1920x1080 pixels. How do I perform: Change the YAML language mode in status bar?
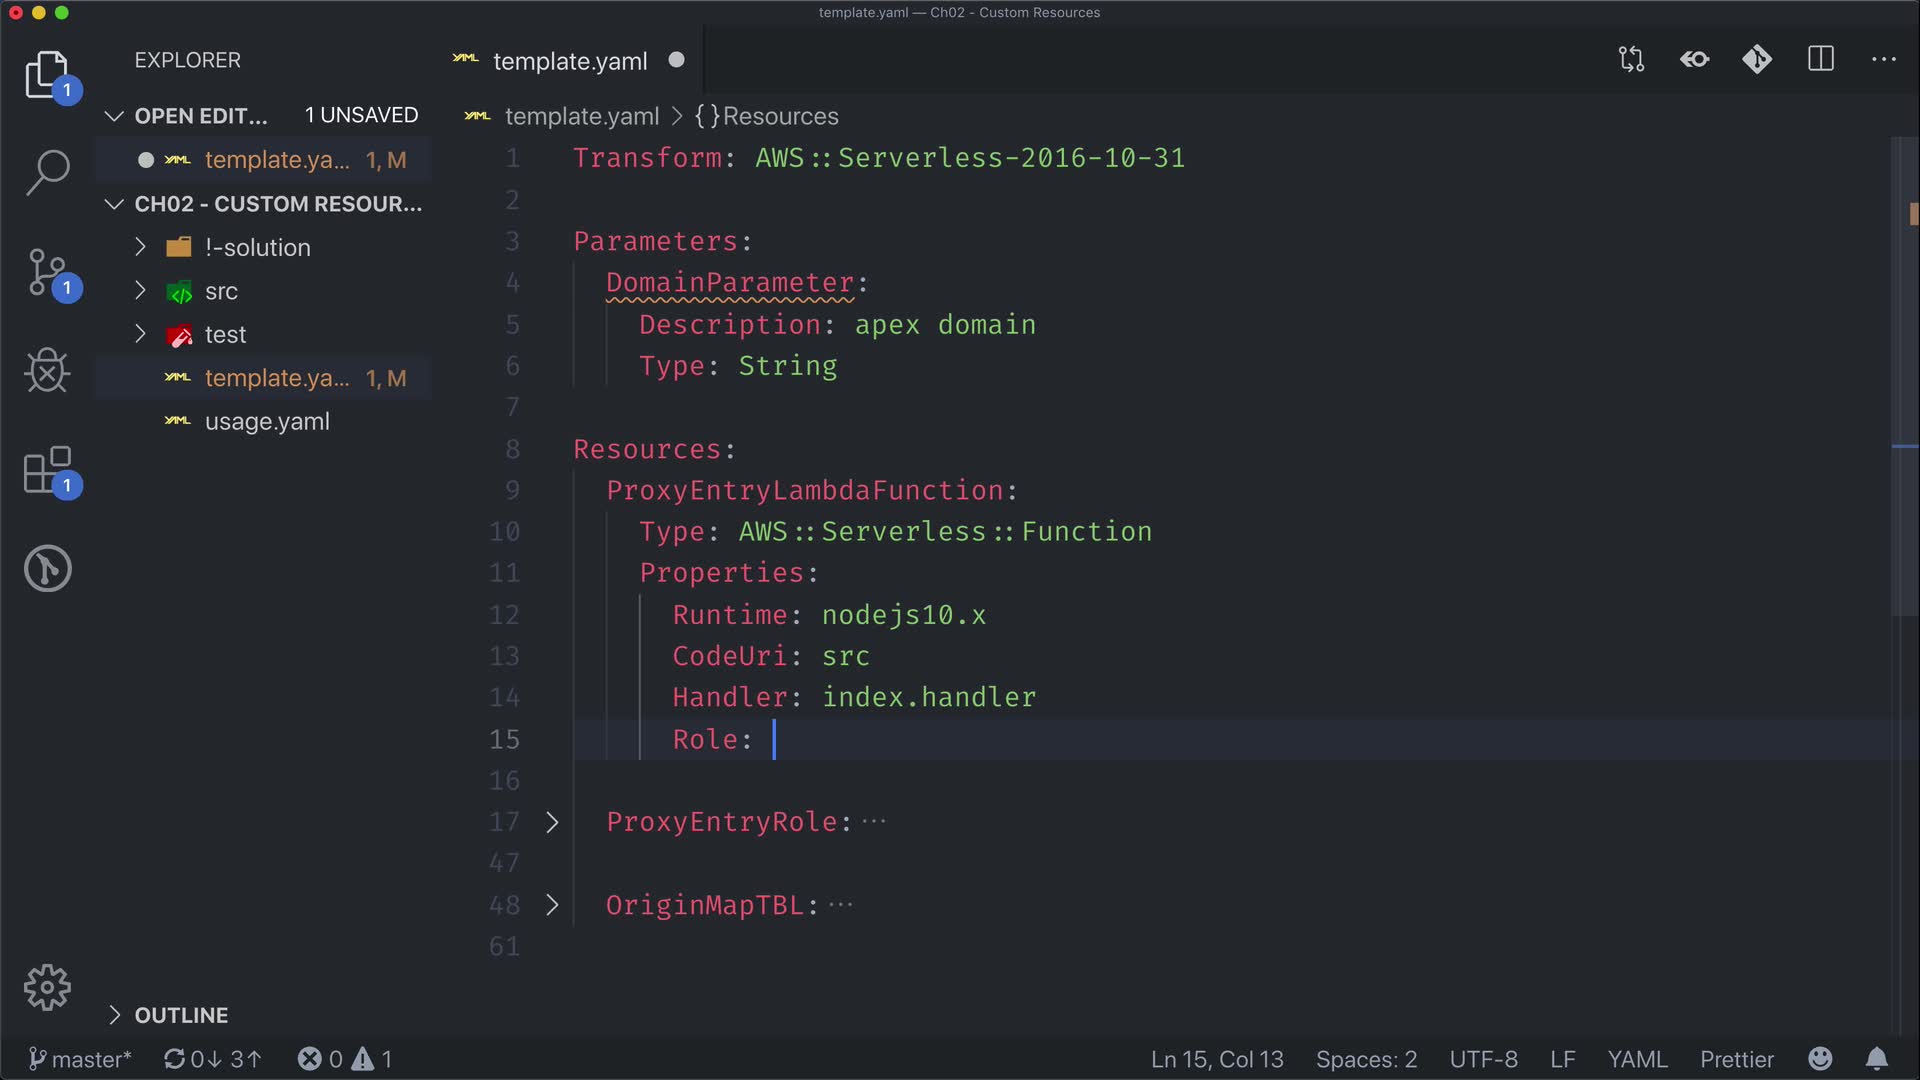(x=1637, y=1059)
